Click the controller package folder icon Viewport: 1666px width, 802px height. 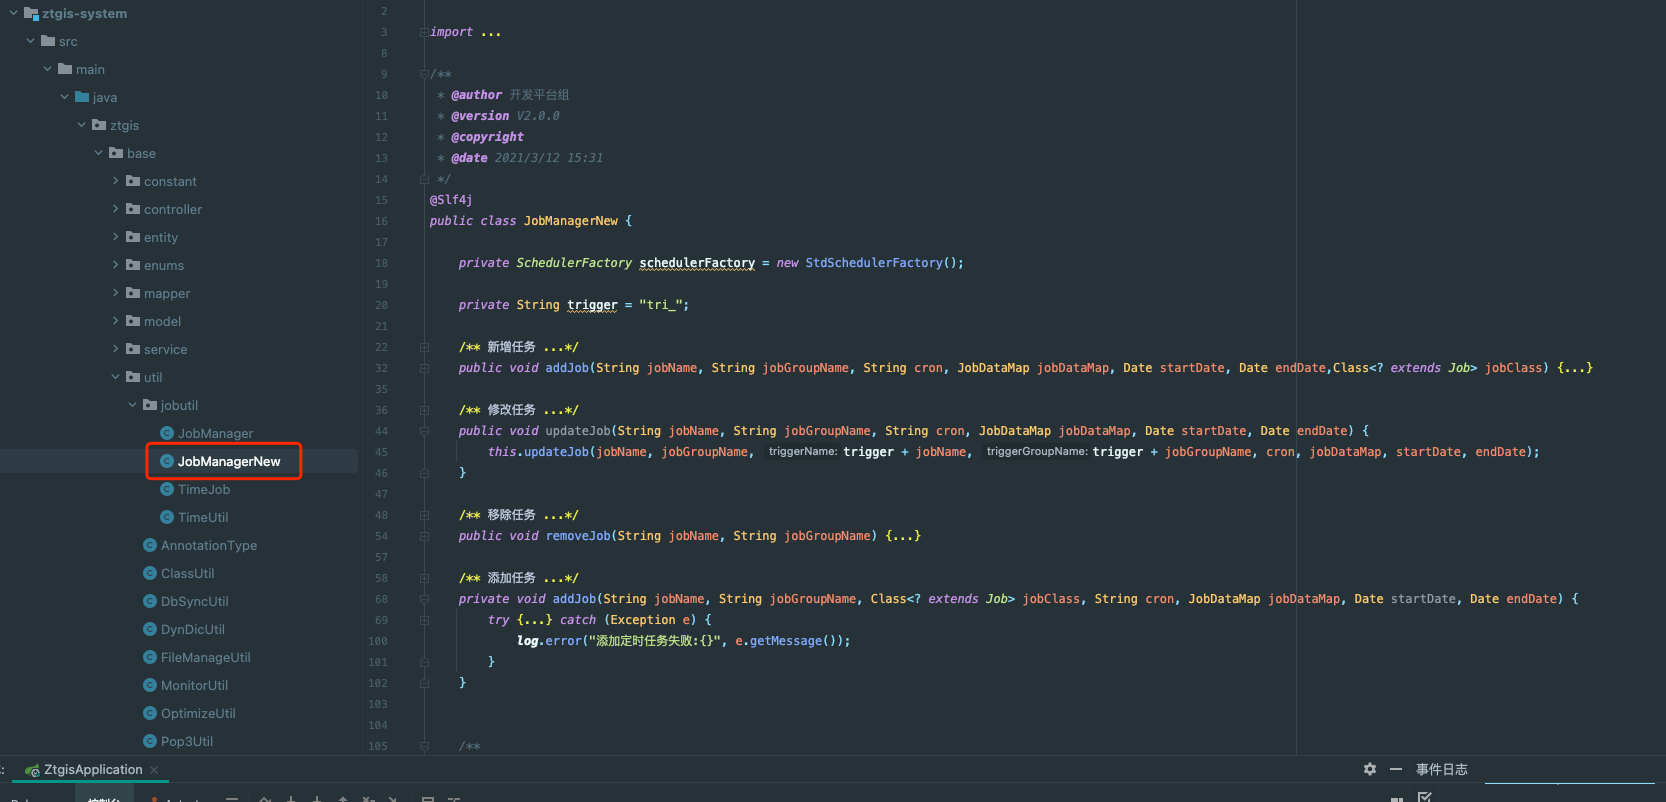coord(133,209)
